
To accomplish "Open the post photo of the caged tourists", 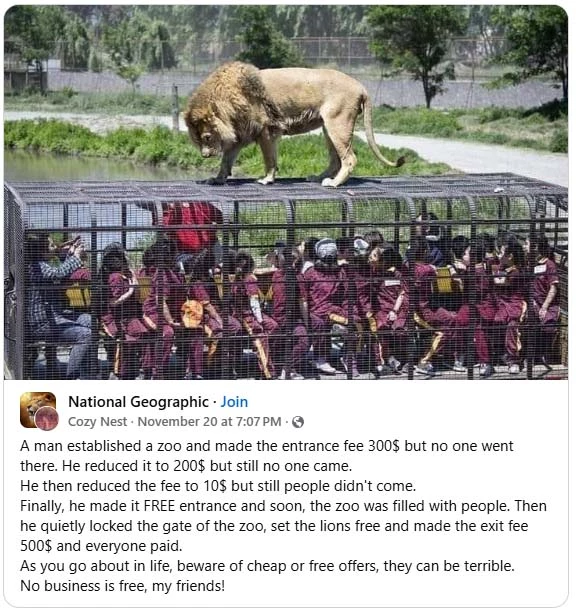I will click(x=286, y=192).
